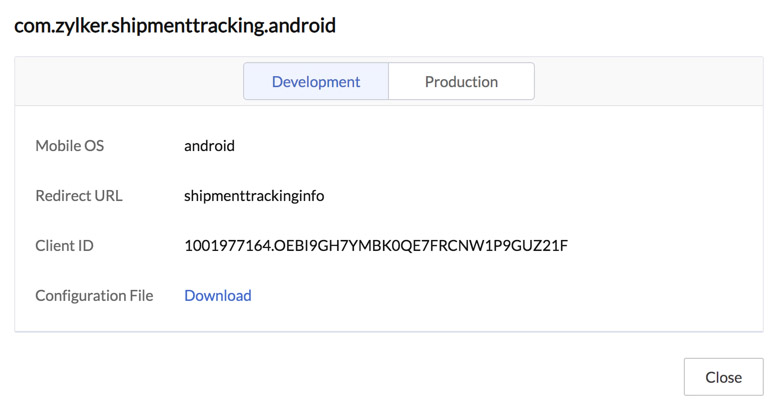781x402 pixels.
Task: Open the Production environment details
Action: click(x=461, y=81)
